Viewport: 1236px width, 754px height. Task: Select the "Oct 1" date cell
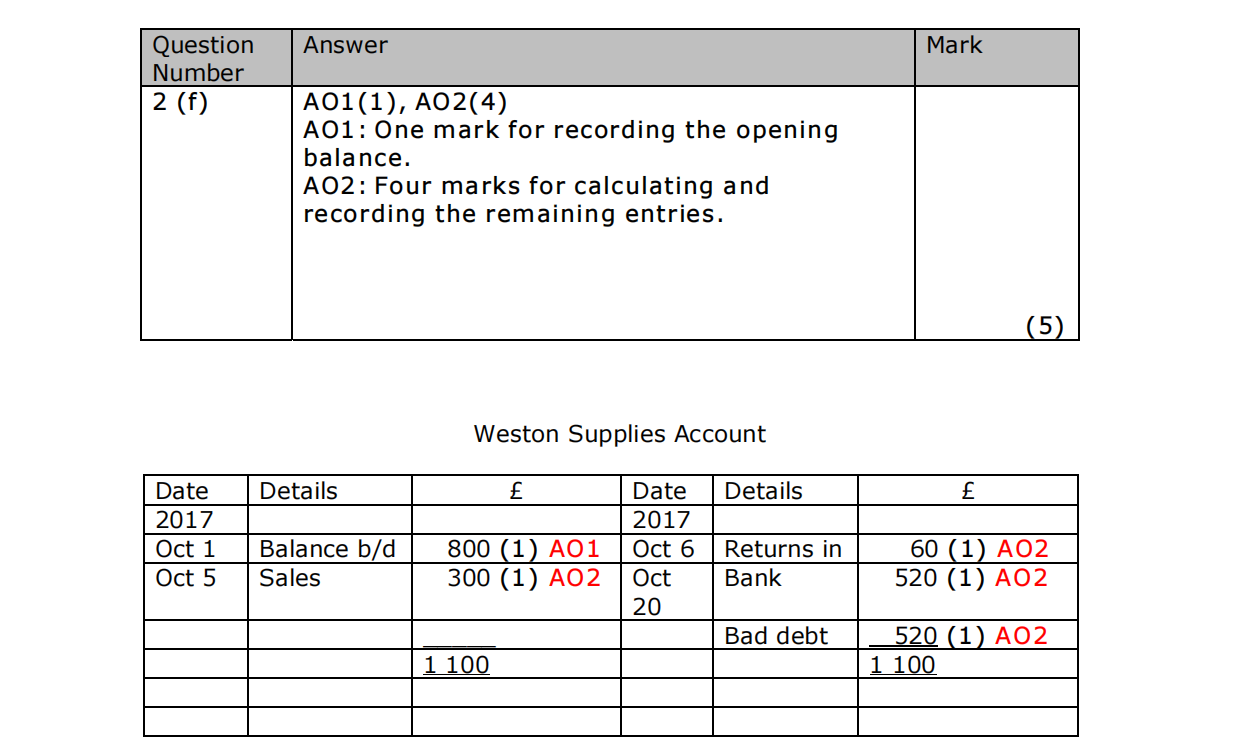coord(186,549)
